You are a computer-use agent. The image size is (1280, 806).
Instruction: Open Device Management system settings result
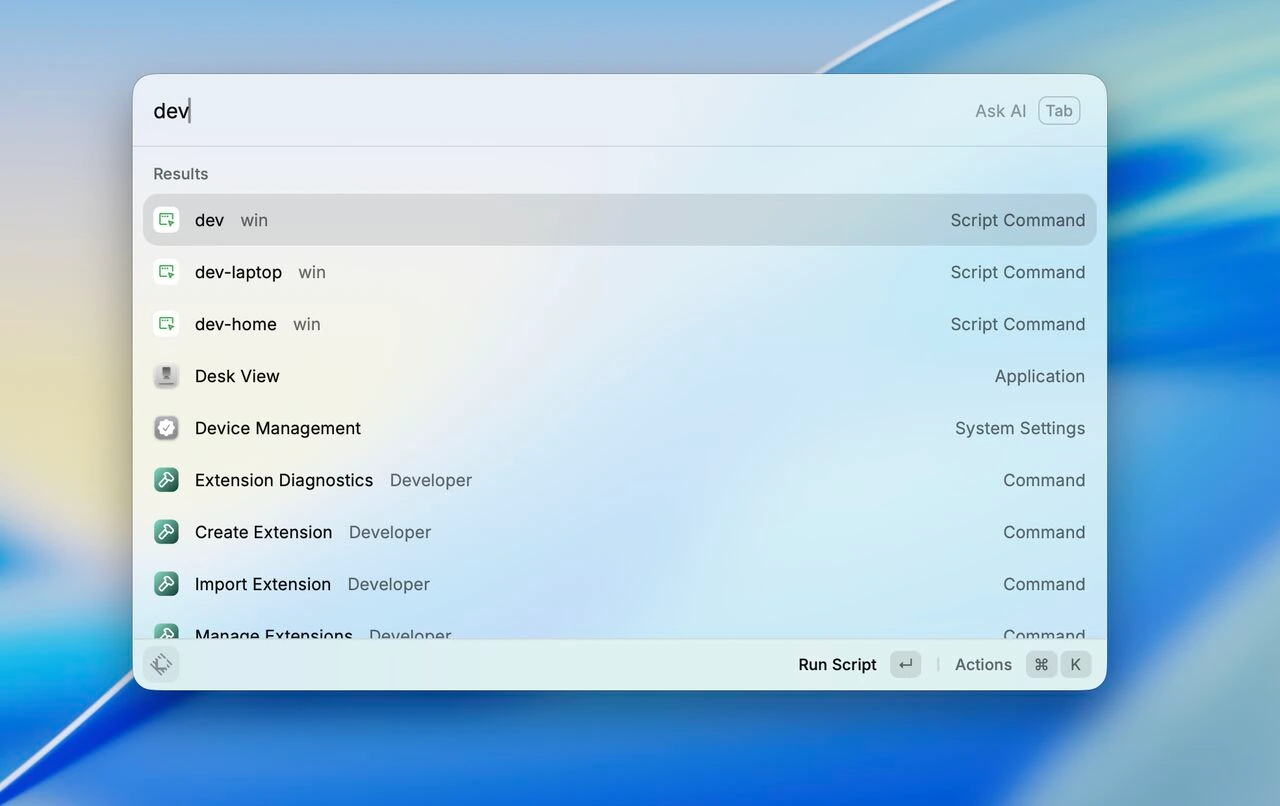(620, 428)
